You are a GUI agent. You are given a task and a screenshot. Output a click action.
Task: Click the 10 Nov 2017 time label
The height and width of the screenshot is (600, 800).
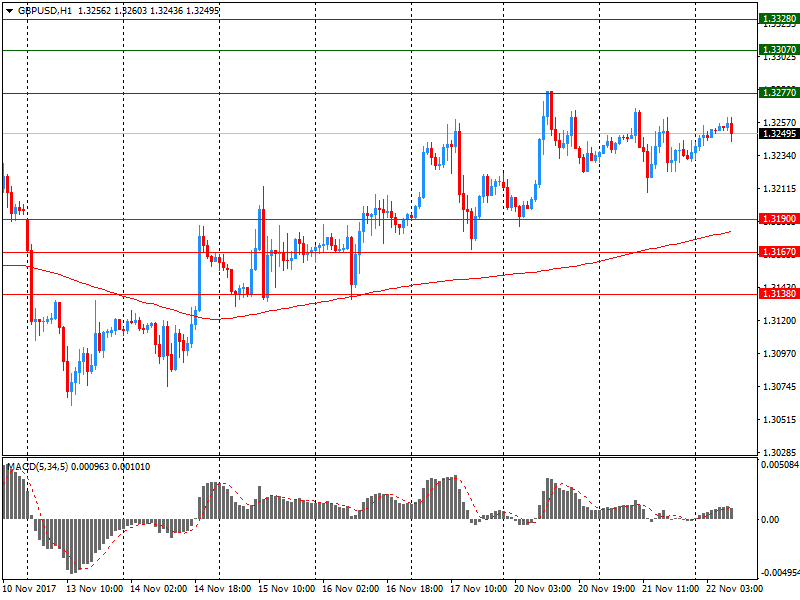click(29, 589)
